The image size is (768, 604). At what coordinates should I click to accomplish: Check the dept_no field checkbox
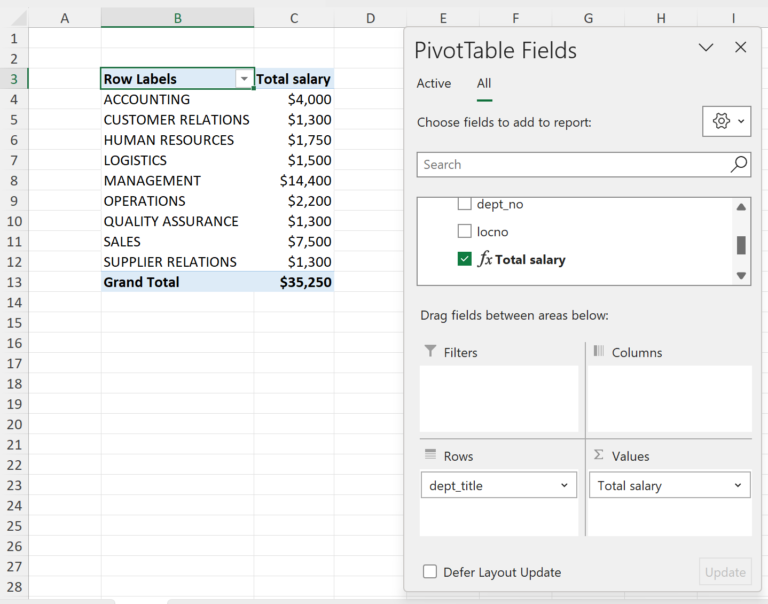click(464, 204)
